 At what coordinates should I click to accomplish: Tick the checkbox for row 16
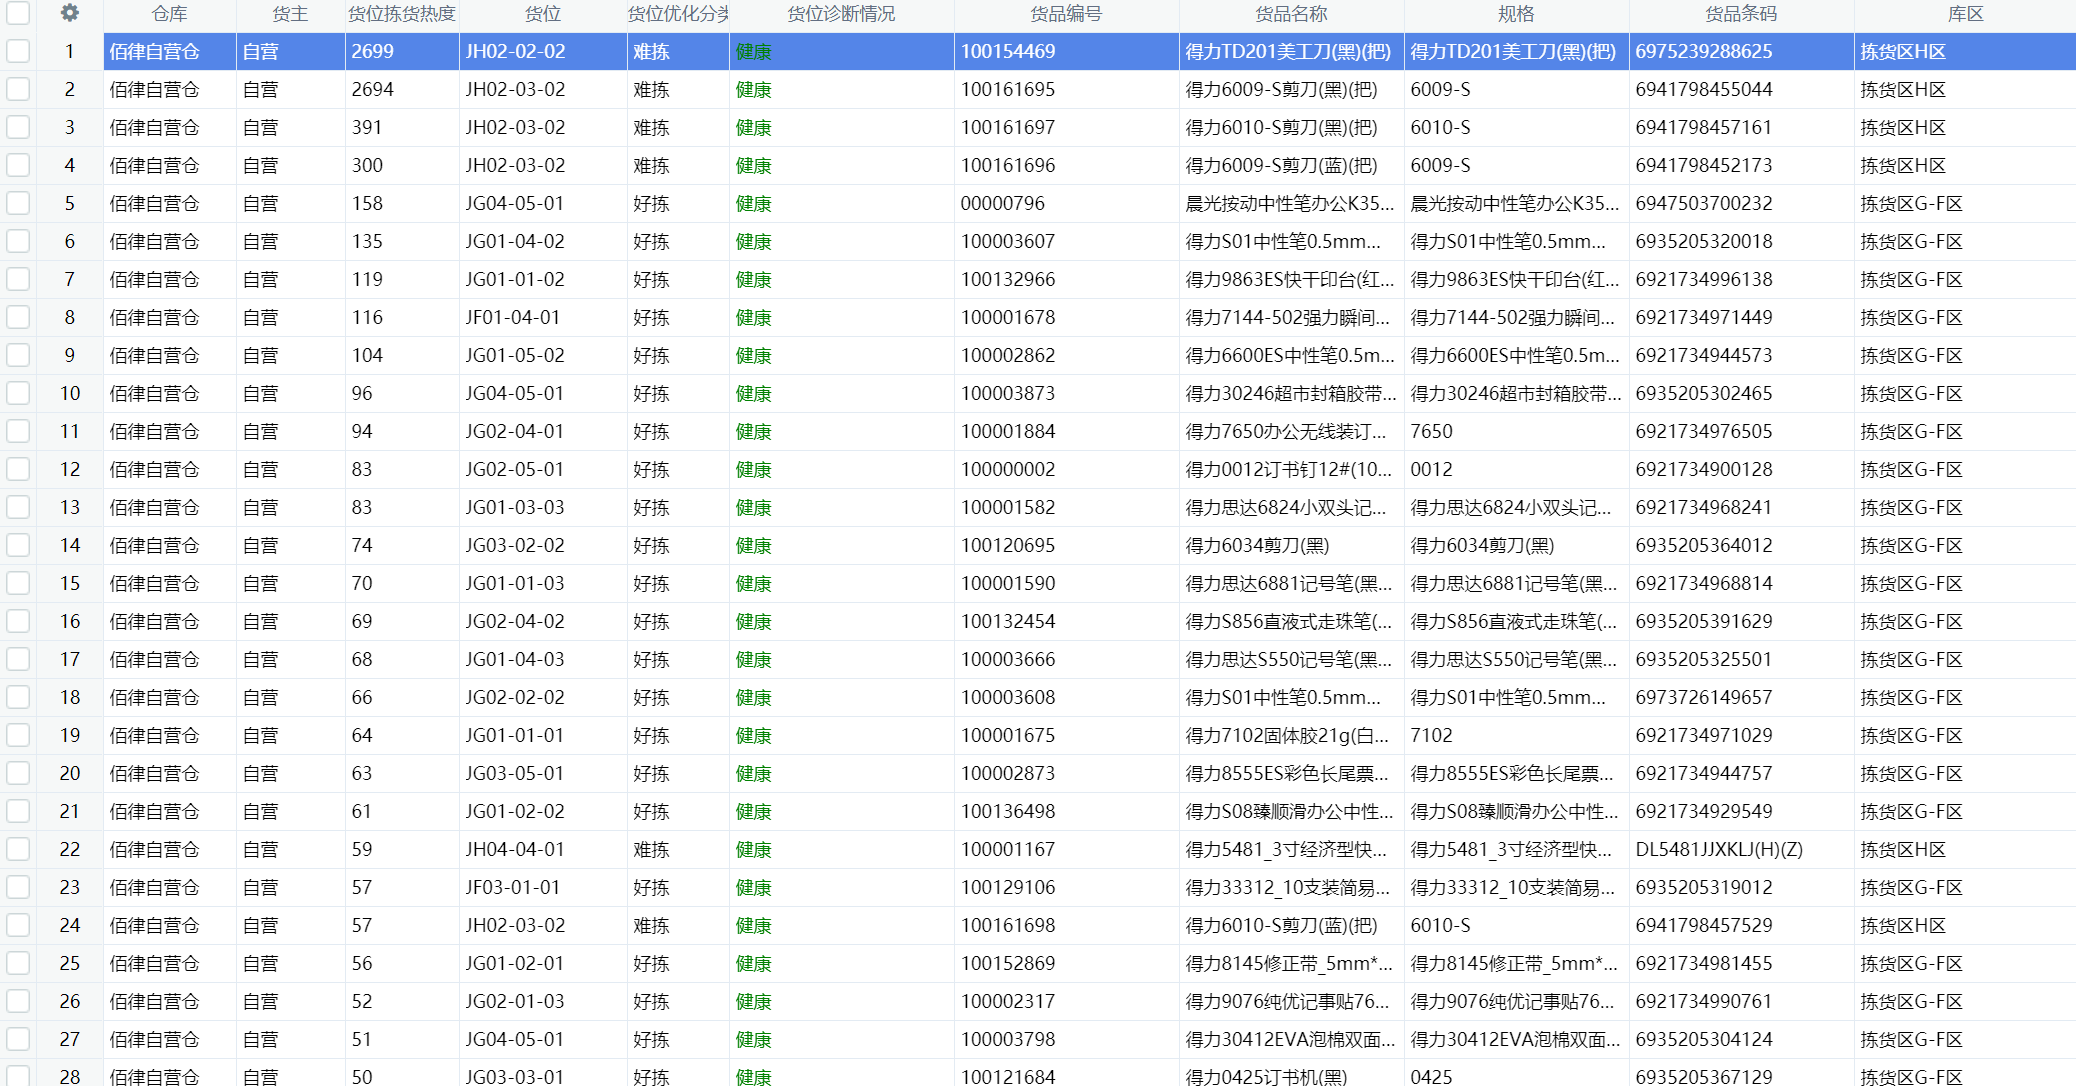pyautogui.click(x=18, y=621)
